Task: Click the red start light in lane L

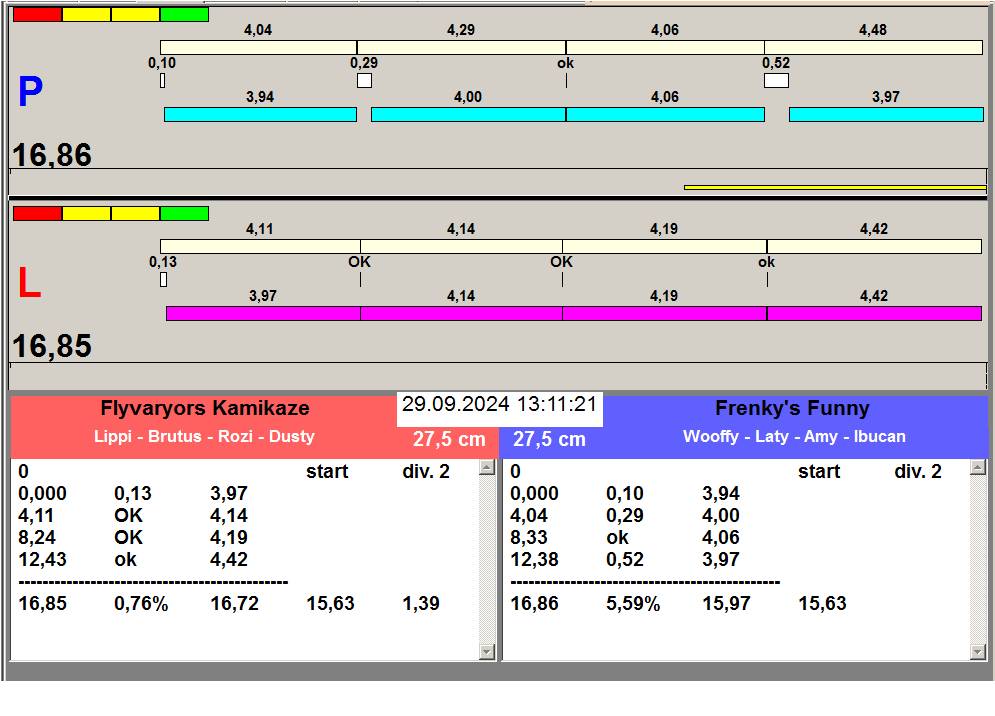Action: (37, 213)
